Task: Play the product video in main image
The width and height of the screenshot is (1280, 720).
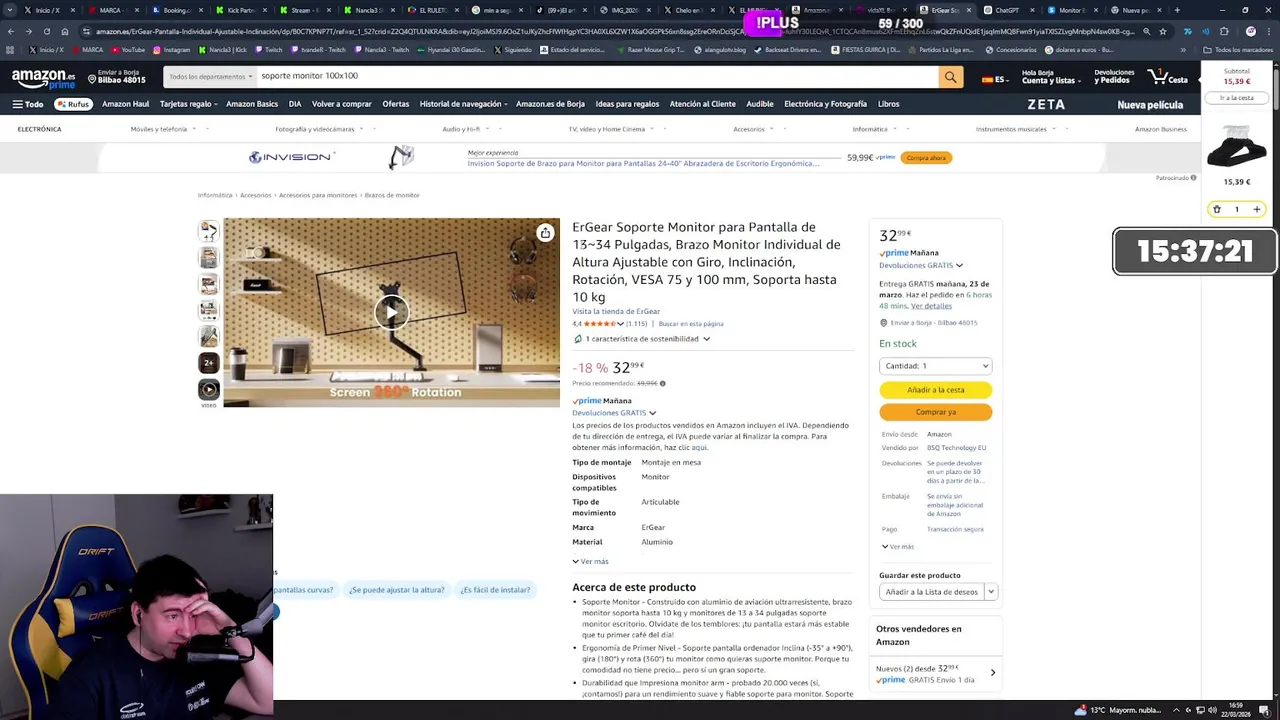Action: tap(391, 312)
